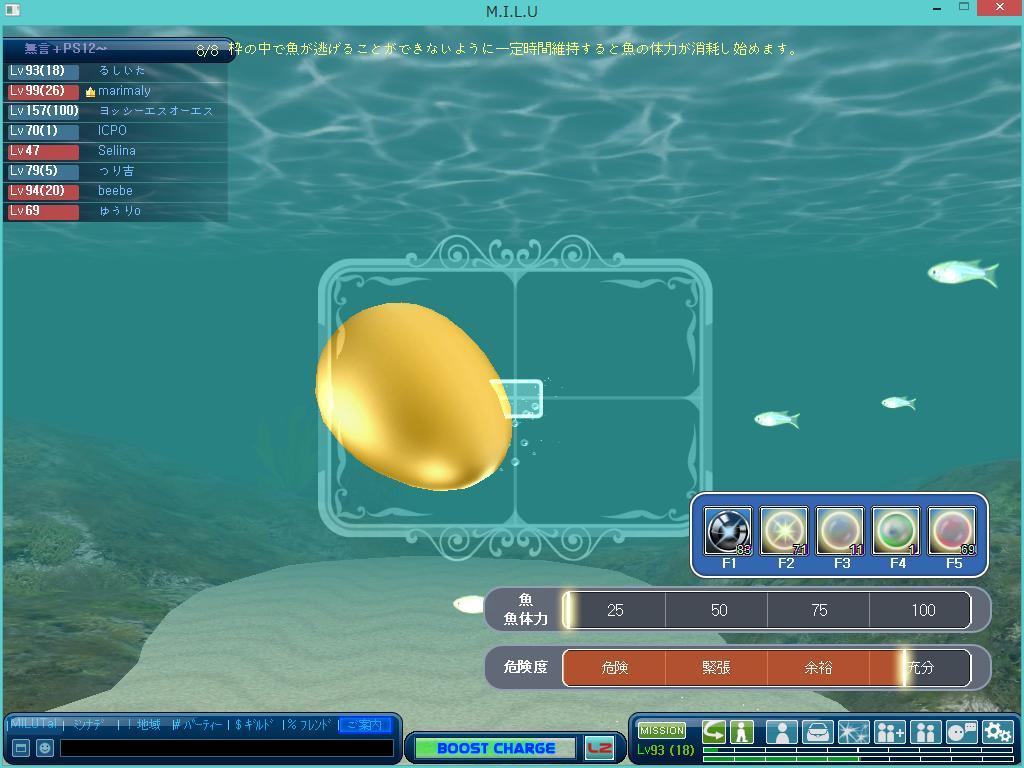Switch to the ご案内 chat tab
This screenshot has height=768, width=1024.
click(x=365, y=725)
